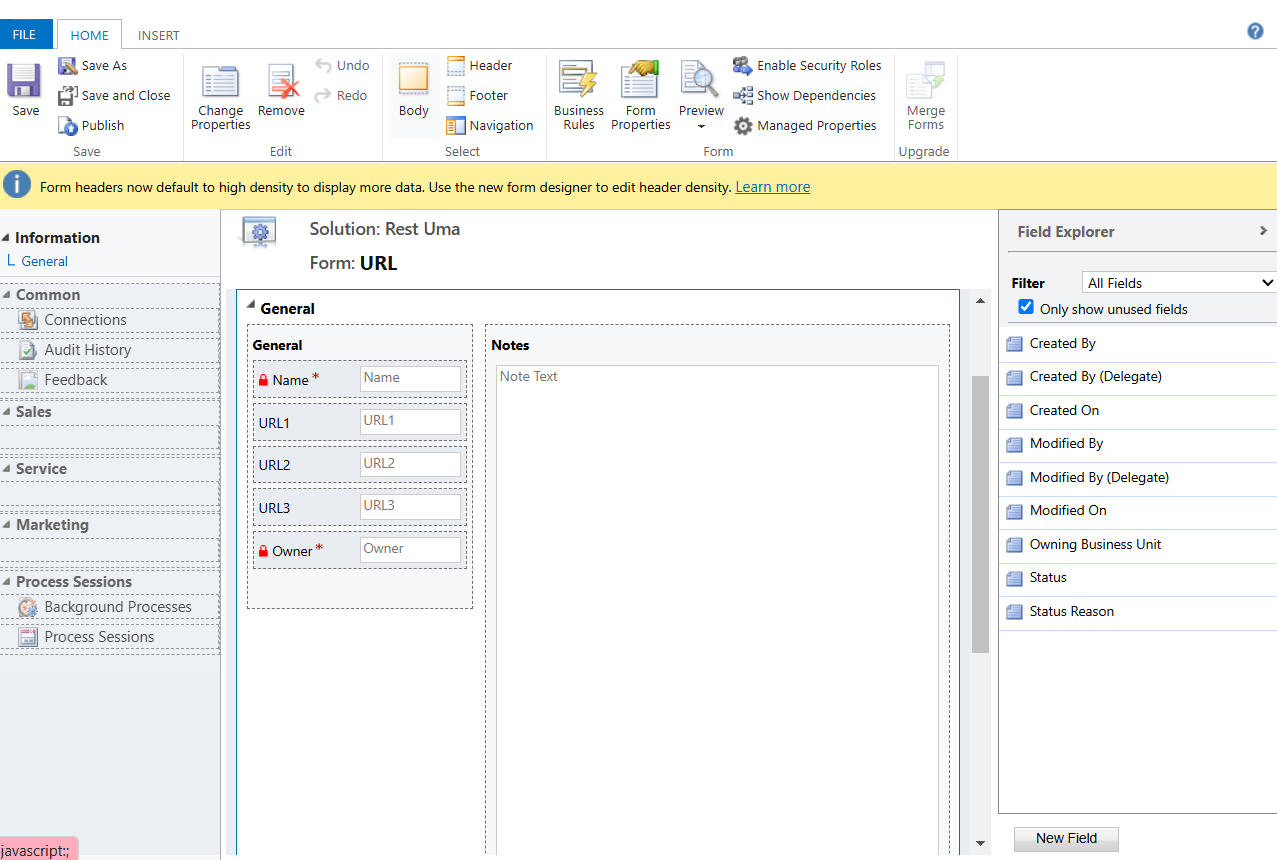The height and width of the screenshot is (860, 1277).
Task: Click the New Field button
Action: click(1066, 838)
